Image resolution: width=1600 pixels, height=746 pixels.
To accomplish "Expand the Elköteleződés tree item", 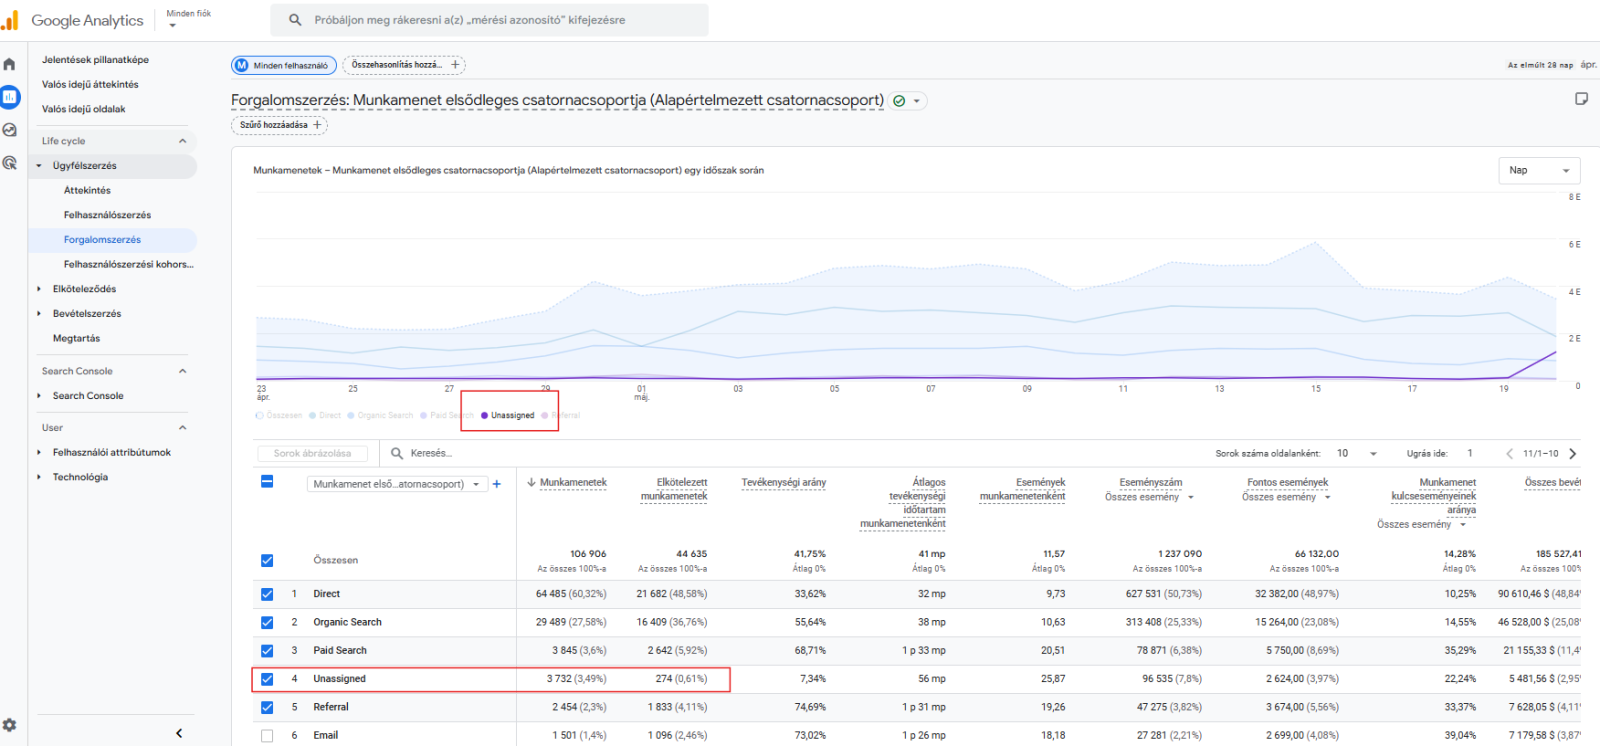I will pos(39,289).
